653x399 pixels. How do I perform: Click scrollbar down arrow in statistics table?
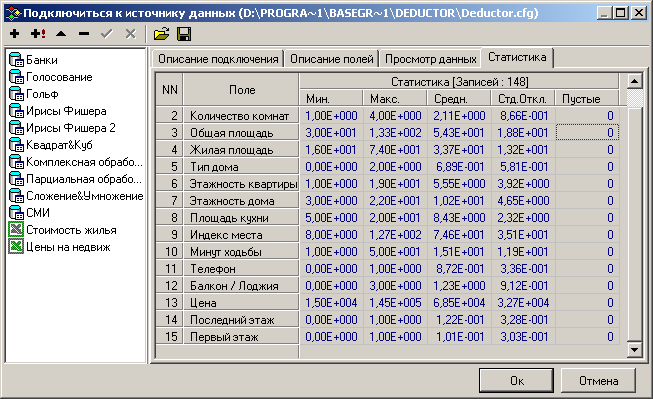[634, 350]
